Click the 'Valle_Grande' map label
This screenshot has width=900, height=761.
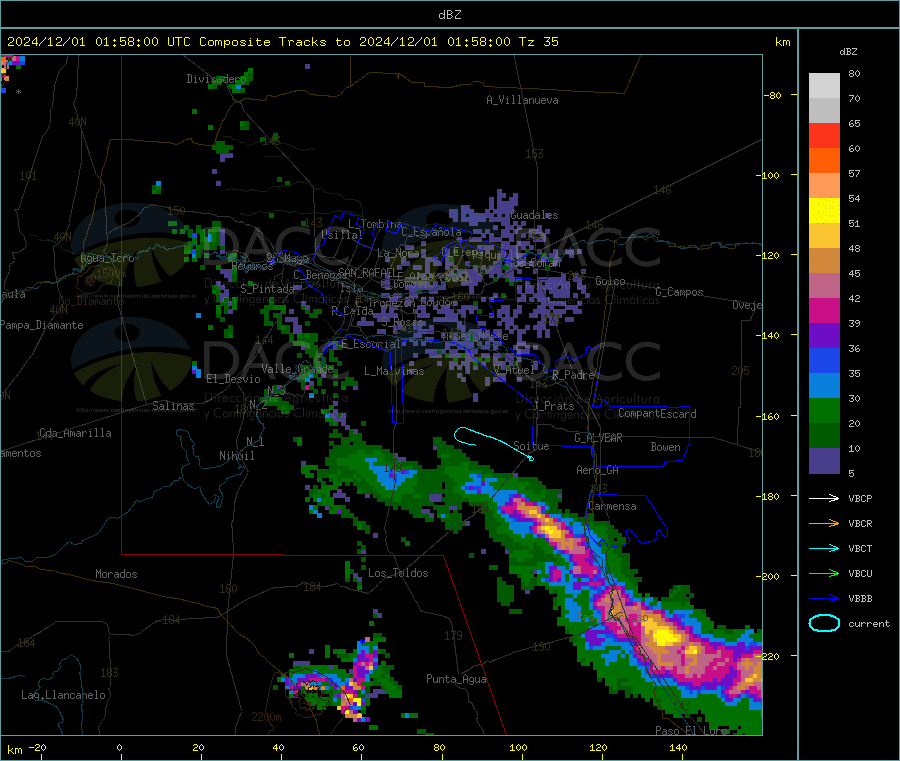tap(297, 369)
